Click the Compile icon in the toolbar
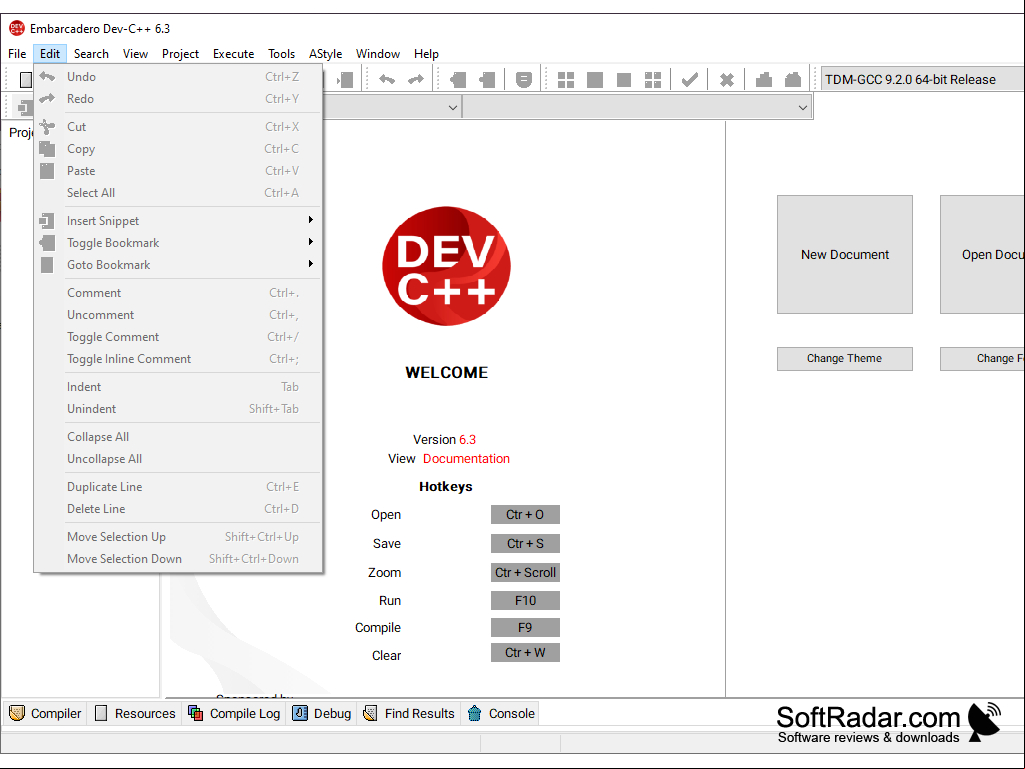Viewport: 1025px width, 769px height. [566, 80]
